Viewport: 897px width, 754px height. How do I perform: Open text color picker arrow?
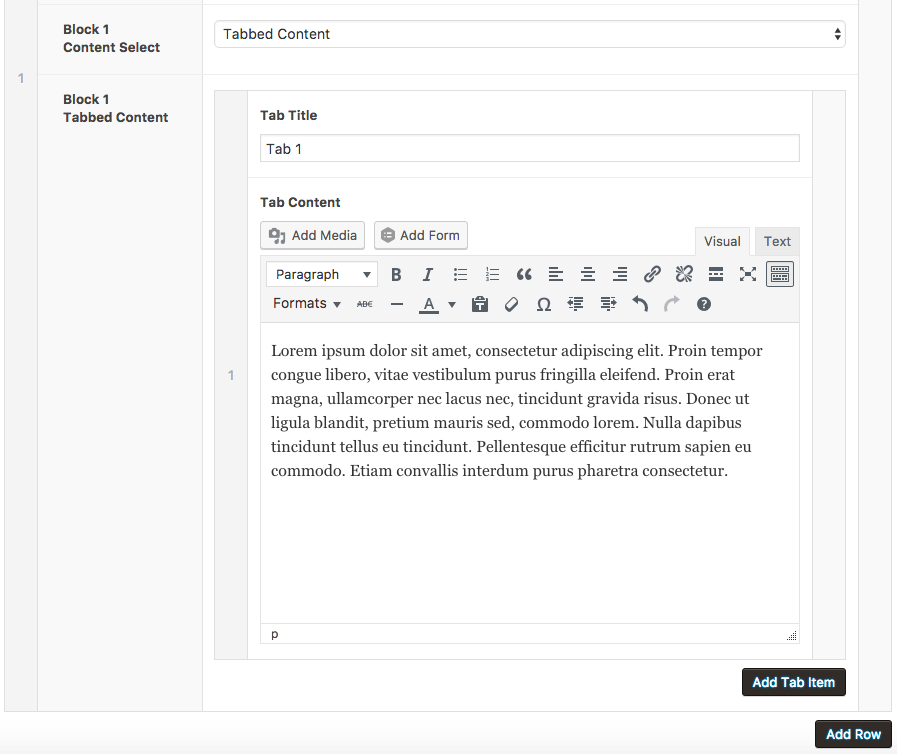tap(452, 305)
